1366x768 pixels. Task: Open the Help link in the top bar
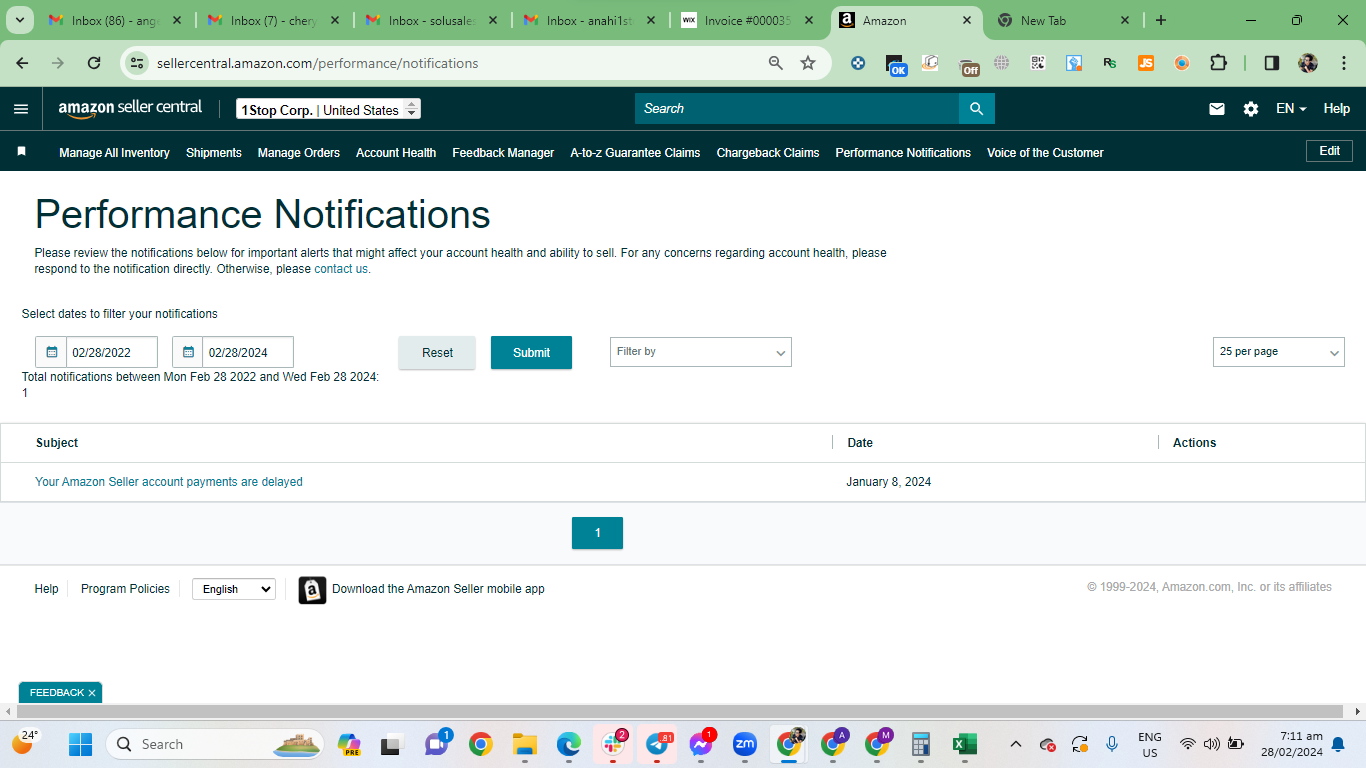(1337, 109)
